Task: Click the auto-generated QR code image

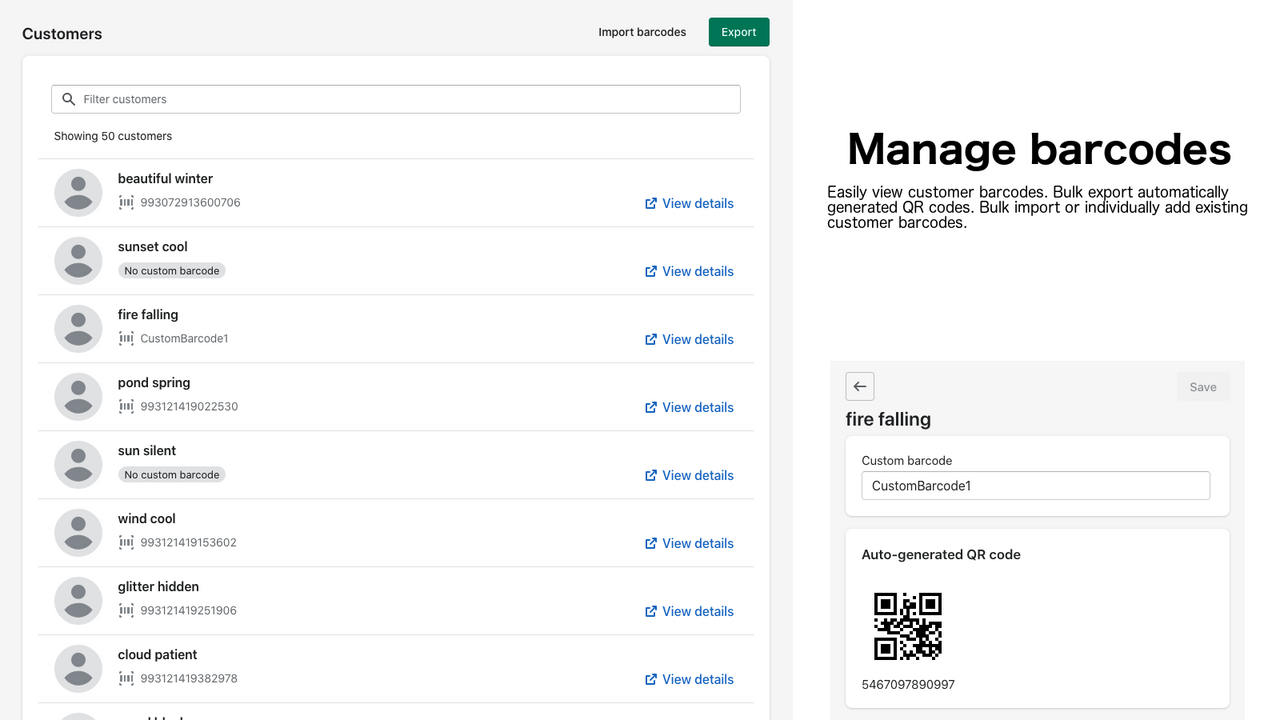Action: (907, 625)
